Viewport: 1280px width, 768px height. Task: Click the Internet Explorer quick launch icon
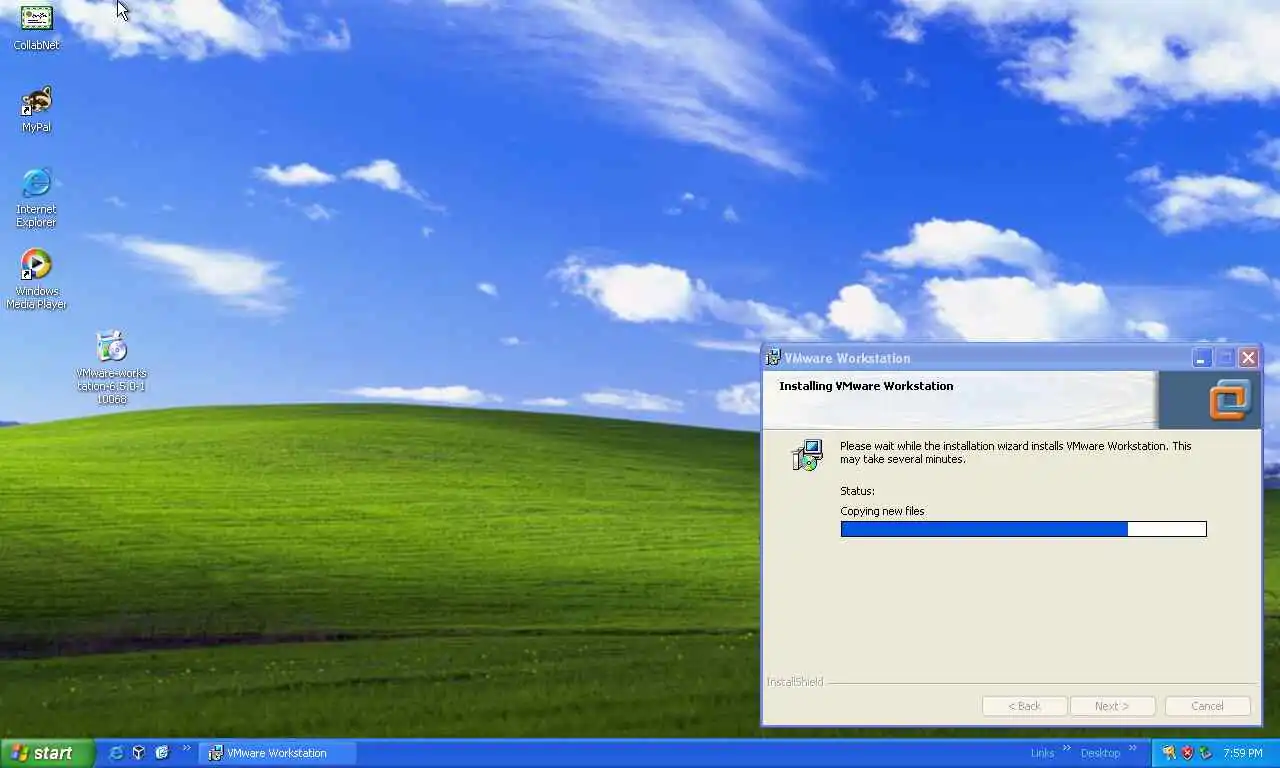(116, 753)
